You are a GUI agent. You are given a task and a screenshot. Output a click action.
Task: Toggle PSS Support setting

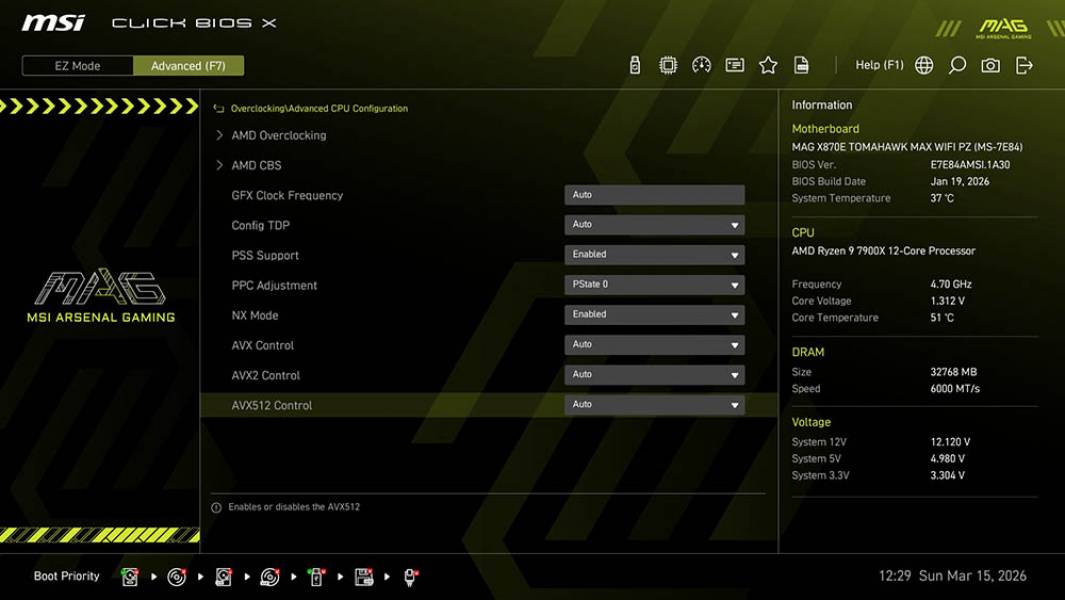click(x=654, y=254)
